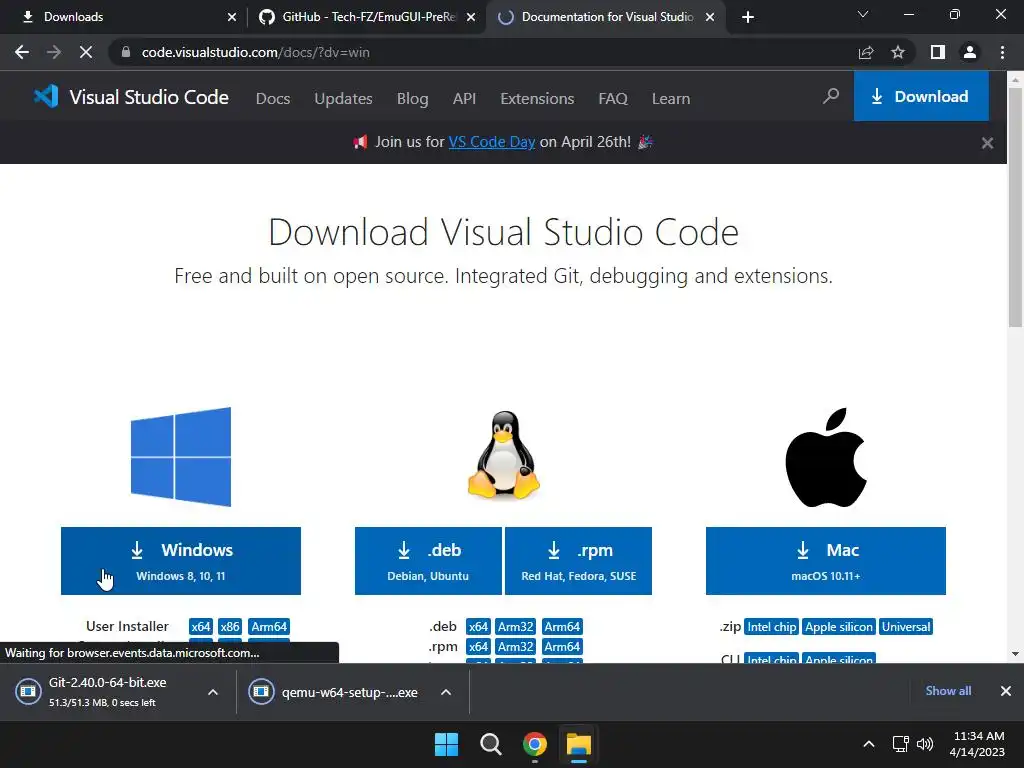Open the Windows Start menu
1024x768 pixels.
447,744
